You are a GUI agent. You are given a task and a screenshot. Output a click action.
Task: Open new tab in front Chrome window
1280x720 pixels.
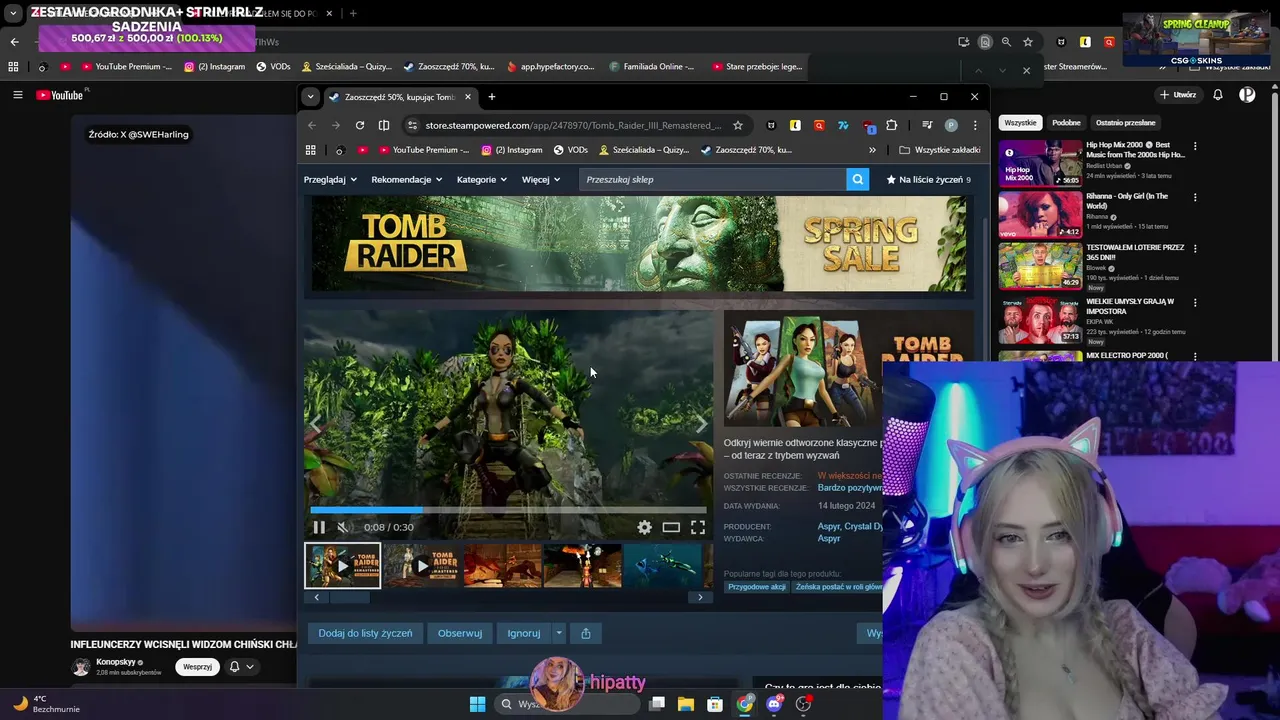tap(492, 97)
